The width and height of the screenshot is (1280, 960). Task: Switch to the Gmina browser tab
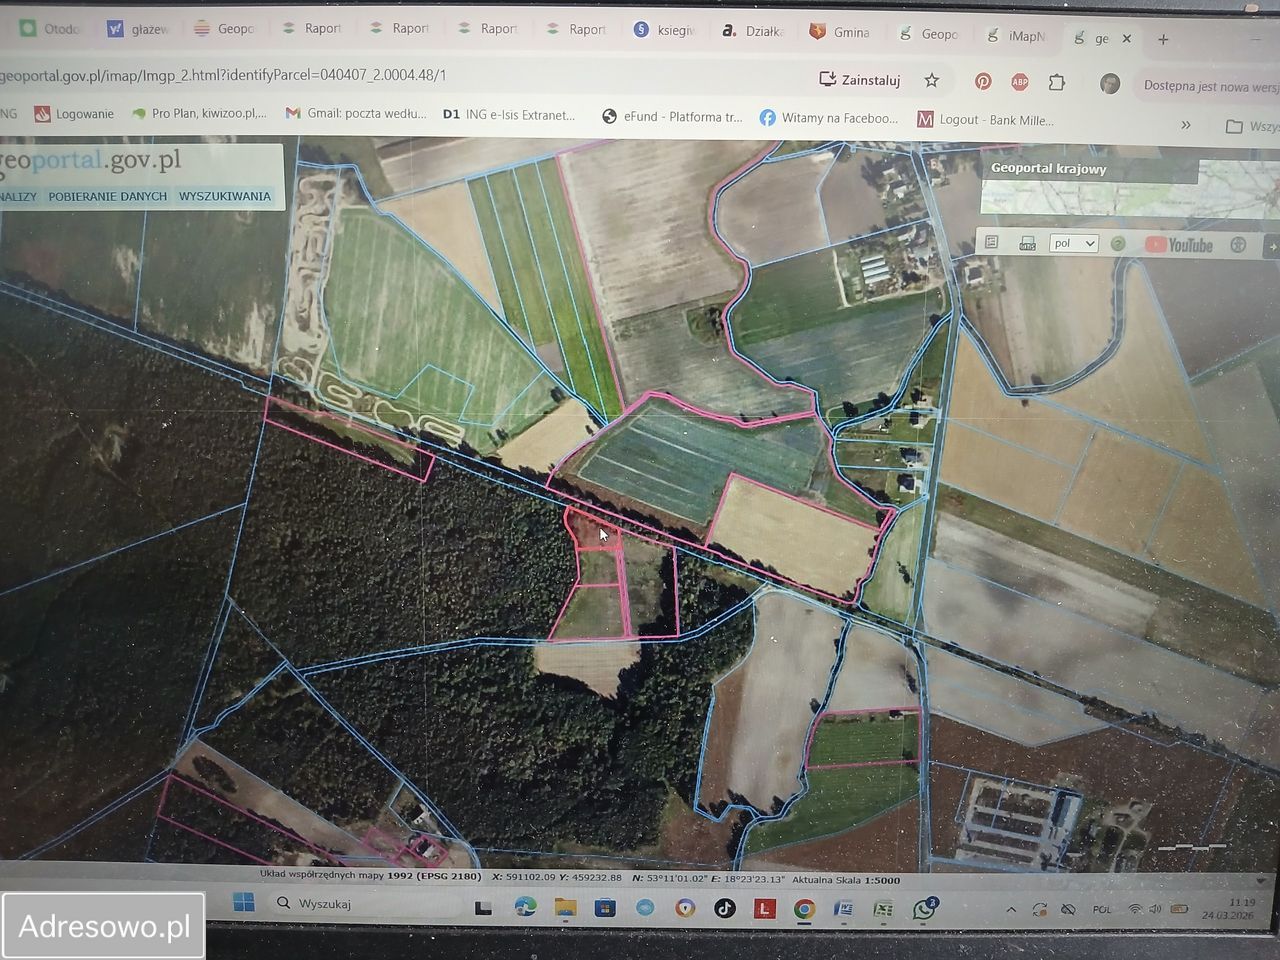(840, 32)
